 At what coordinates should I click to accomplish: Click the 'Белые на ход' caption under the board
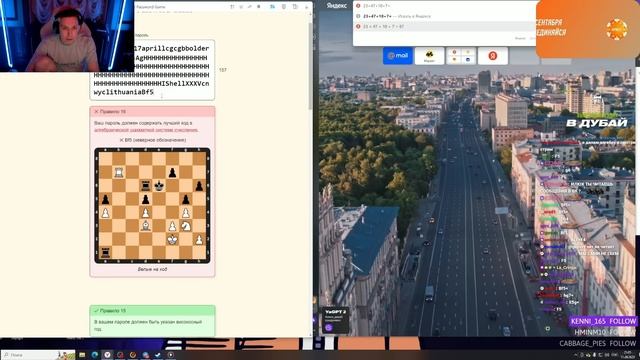[x=152, y=269]
